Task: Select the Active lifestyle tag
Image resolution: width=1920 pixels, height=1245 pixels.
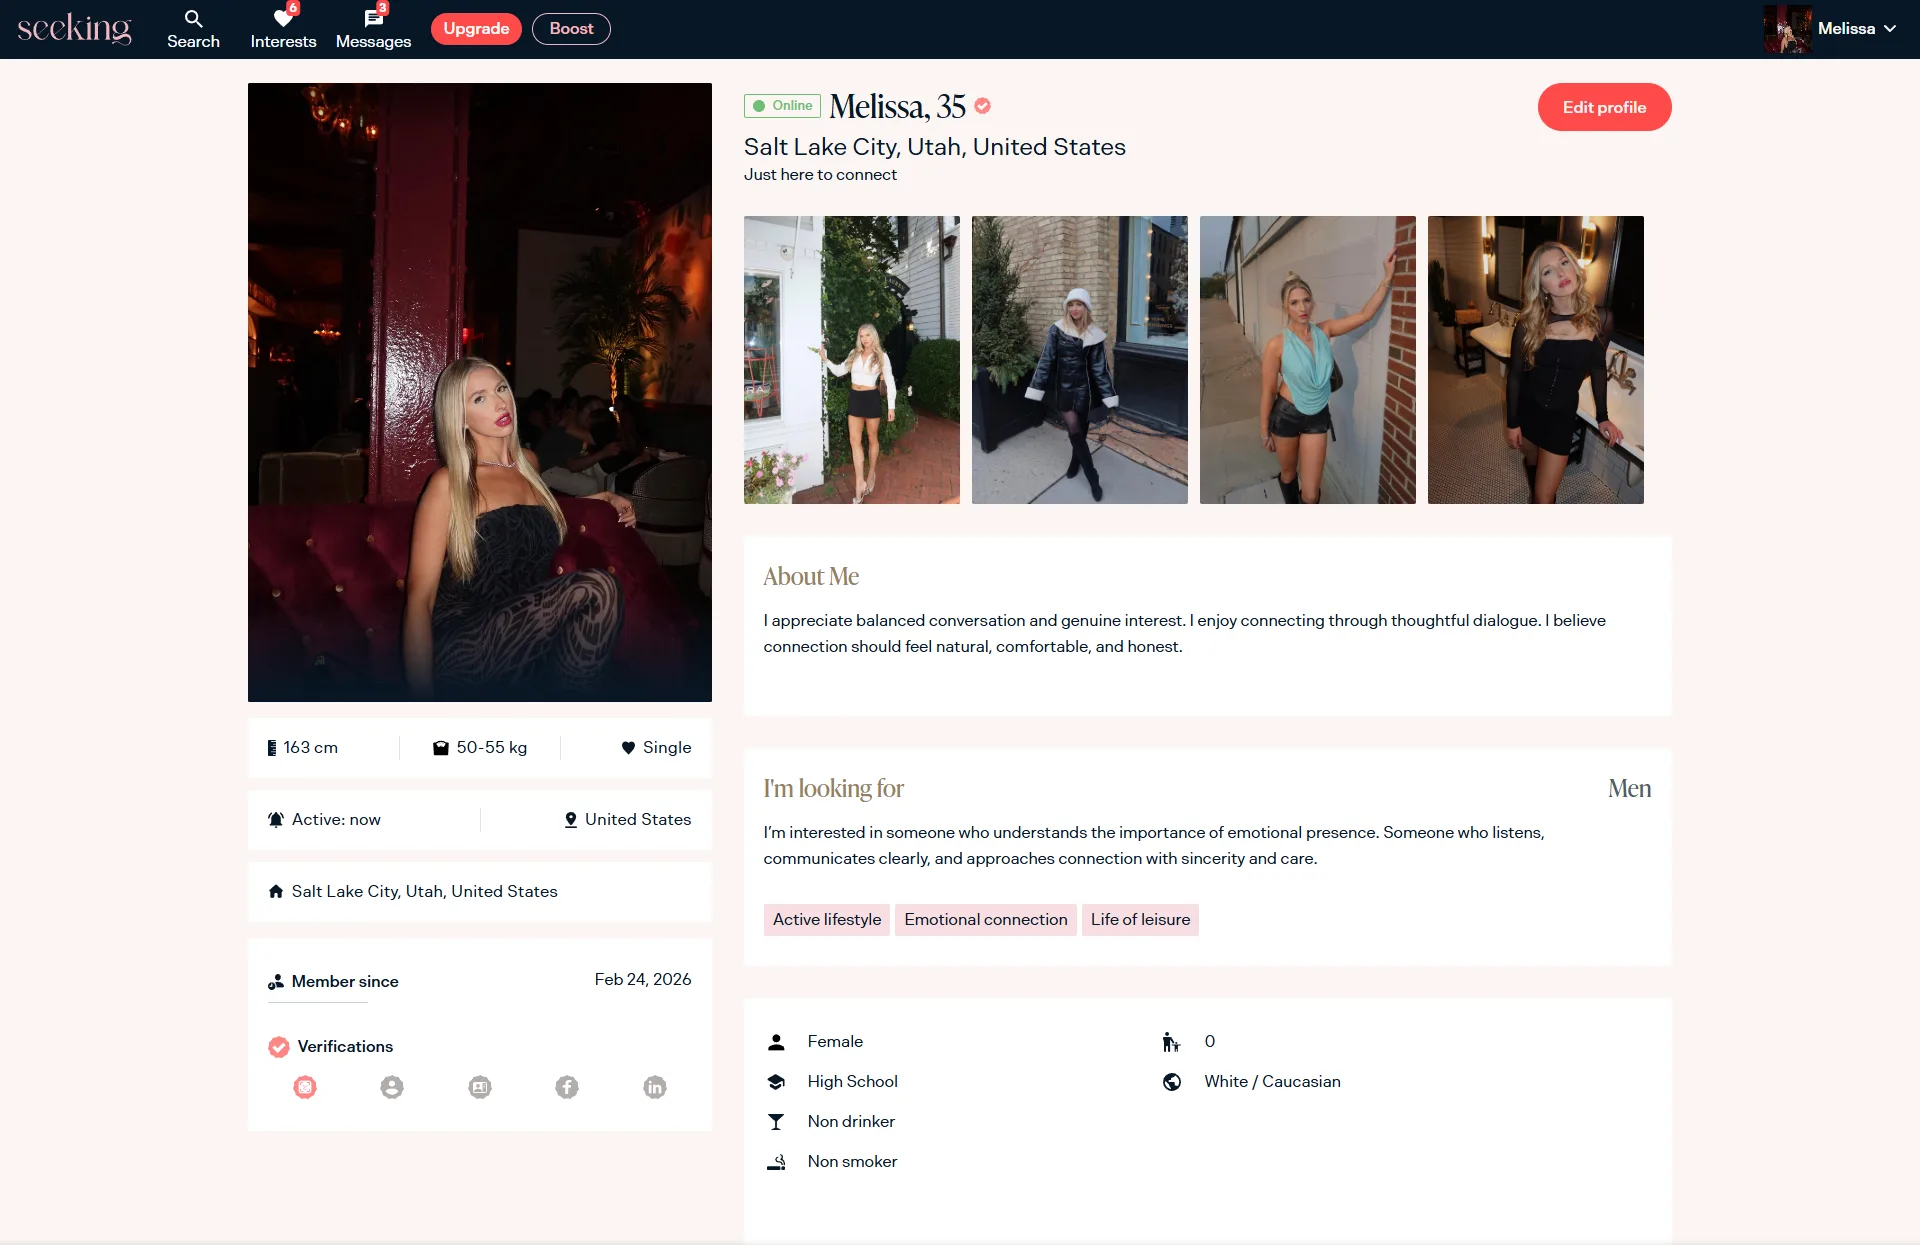Action: (826, 920)
